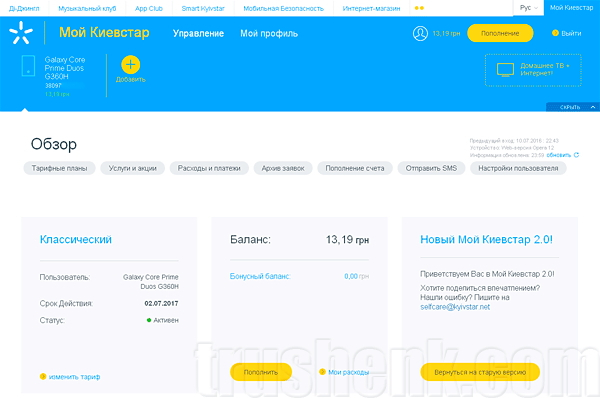Click the 13,19 грн header balance
The width and height of the screenshot is (600, 398).
[x=446, y=34]
